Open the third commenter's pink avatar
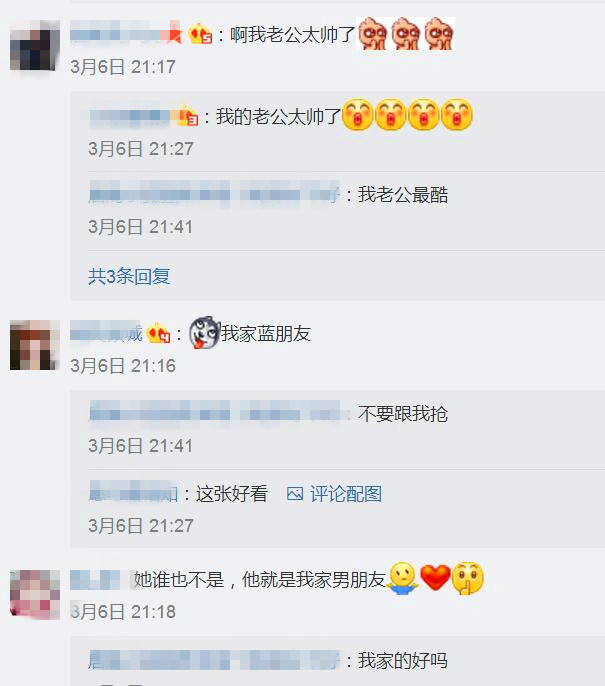 35,594
